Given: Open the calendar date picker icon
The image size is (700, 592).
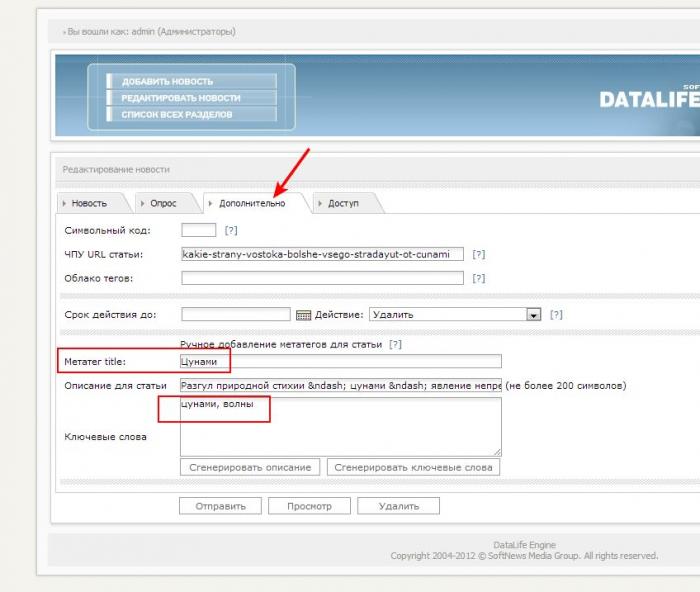Looking at the screenshot, I should [303, 315].
